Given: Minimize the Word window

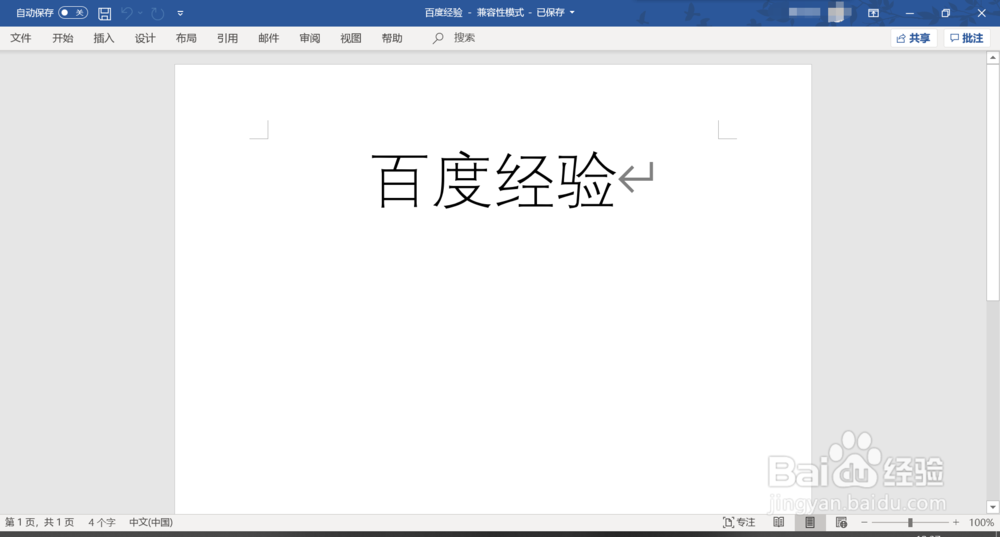Looking at the screenshot, I should click(910, 13).
